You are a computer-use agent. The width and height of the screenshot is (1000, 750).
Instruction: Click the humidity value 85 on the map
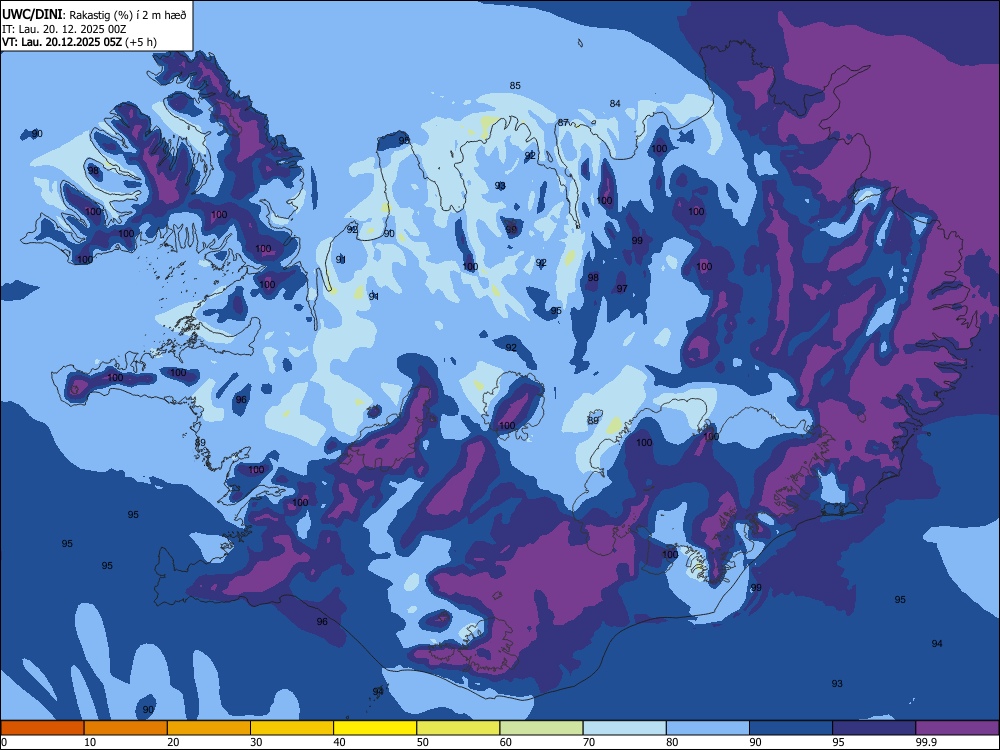(515, 85)
